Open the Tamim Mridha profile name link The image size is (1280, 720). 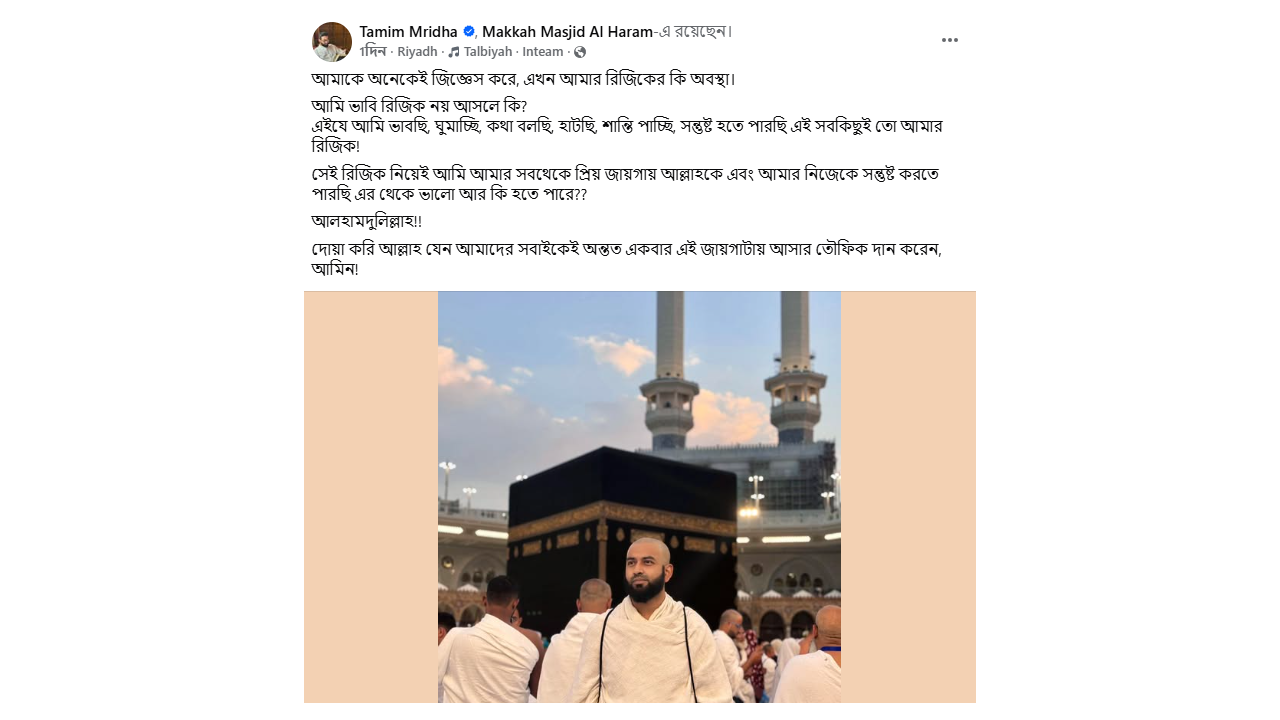[409, 32]
